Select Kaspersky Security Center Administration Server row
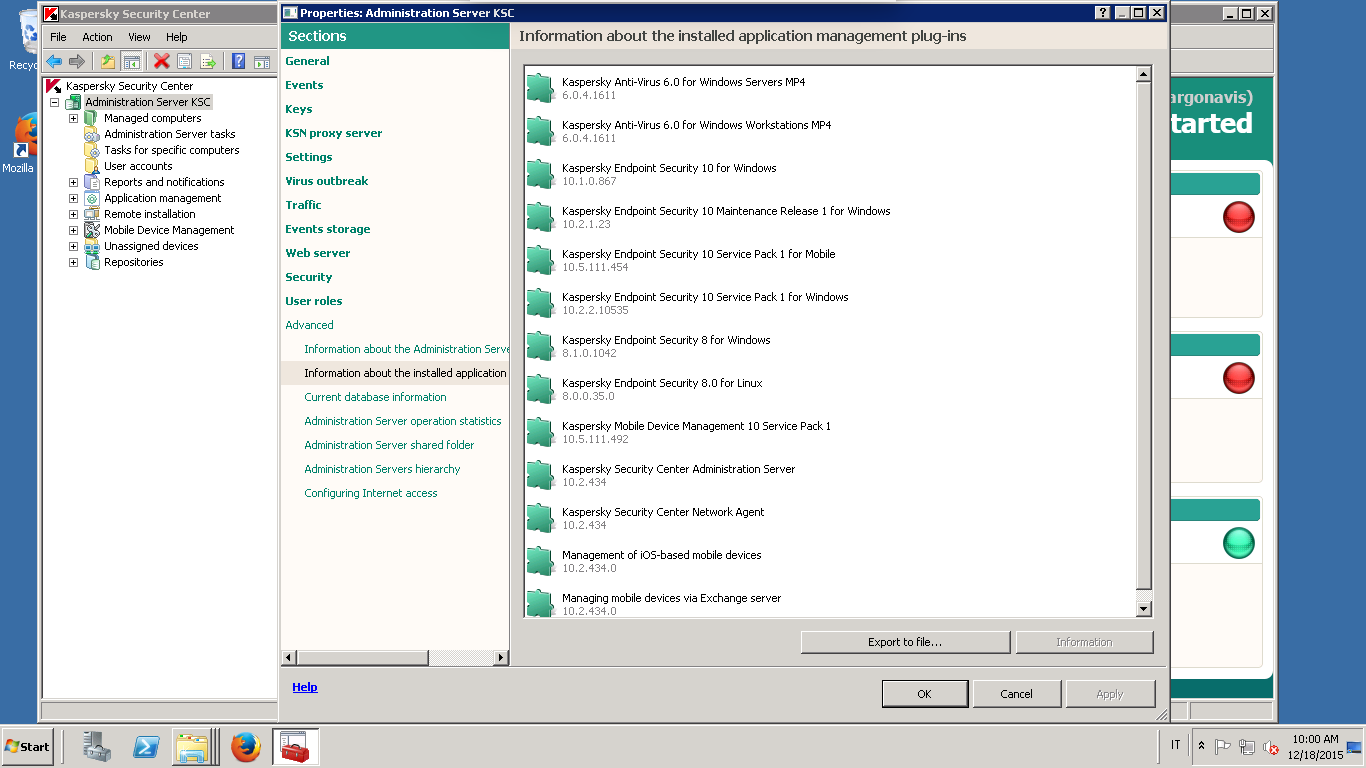Image resolution: width=1366 pixels, height=768 pixels. click(x=830, y=475)
